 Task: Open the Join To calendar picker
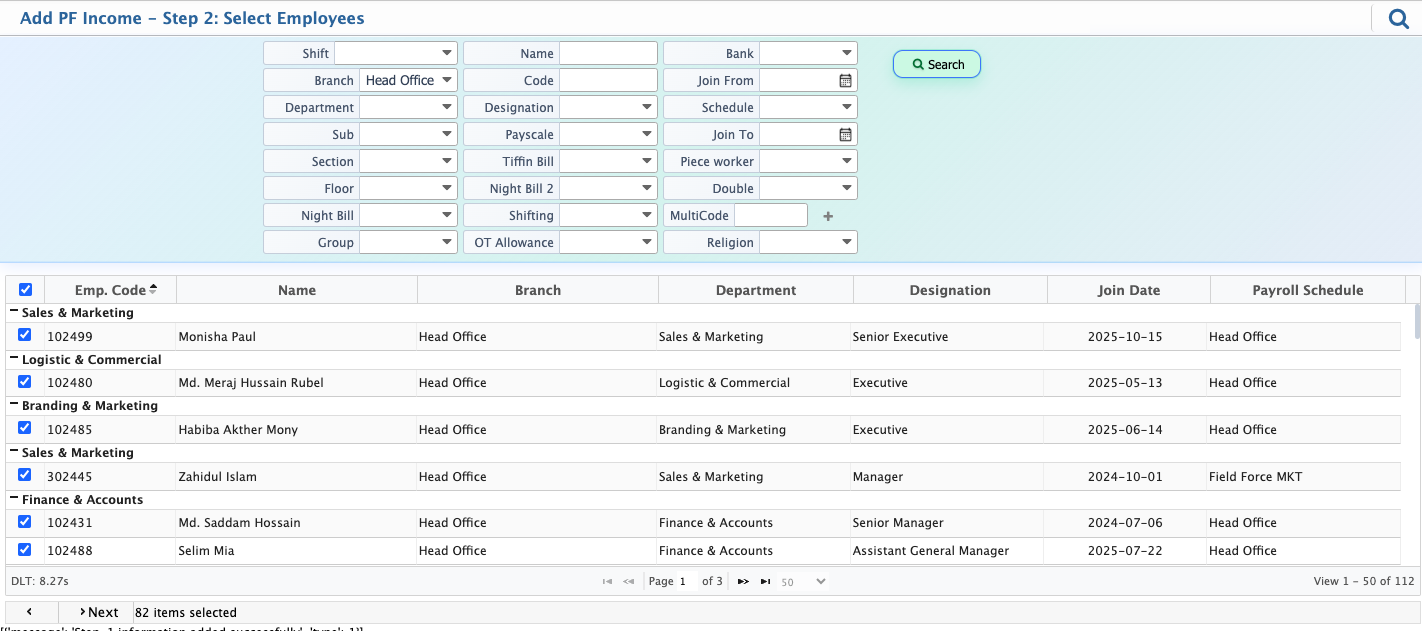click(845, 134)
